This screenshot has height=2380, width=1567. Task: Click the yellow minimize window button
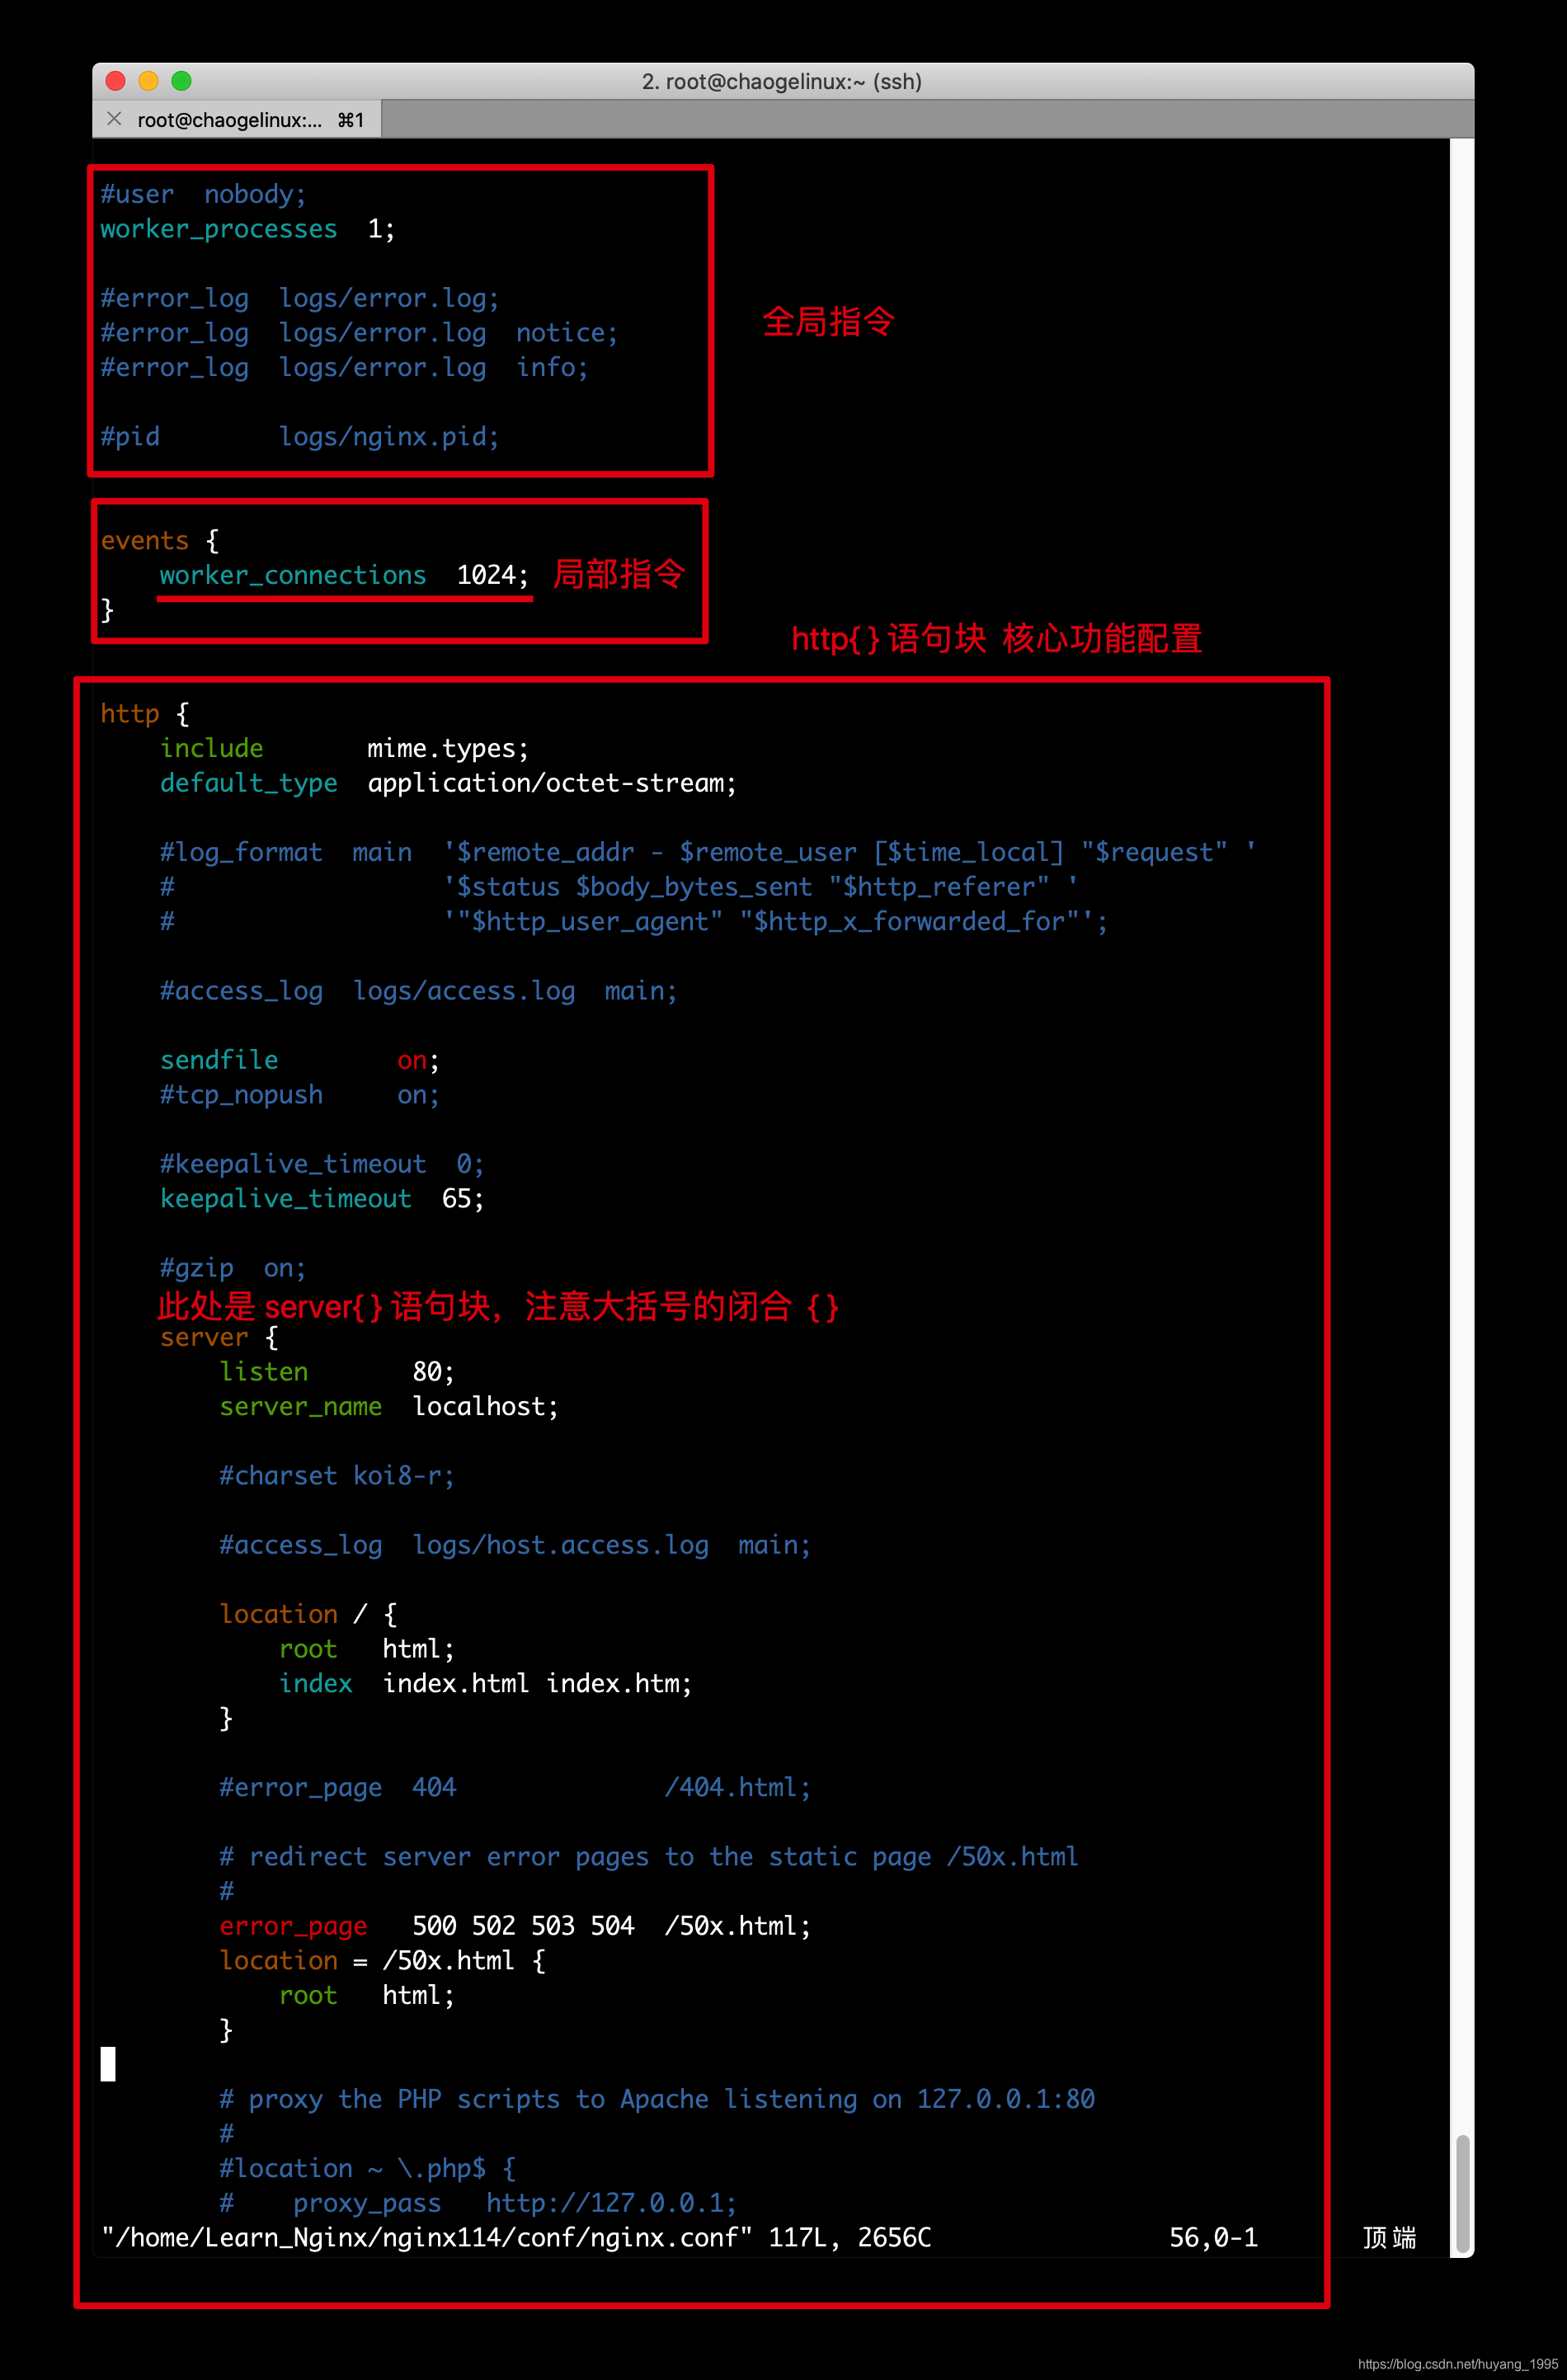148,81
